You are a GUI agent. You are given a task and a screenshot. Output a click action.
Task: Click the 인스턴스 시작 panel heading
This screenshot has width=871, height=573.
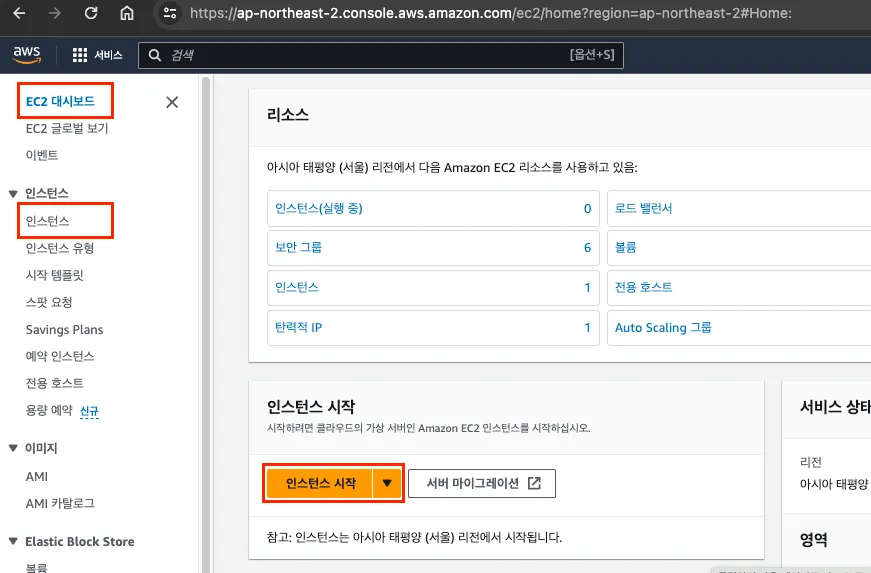point(311,406)
